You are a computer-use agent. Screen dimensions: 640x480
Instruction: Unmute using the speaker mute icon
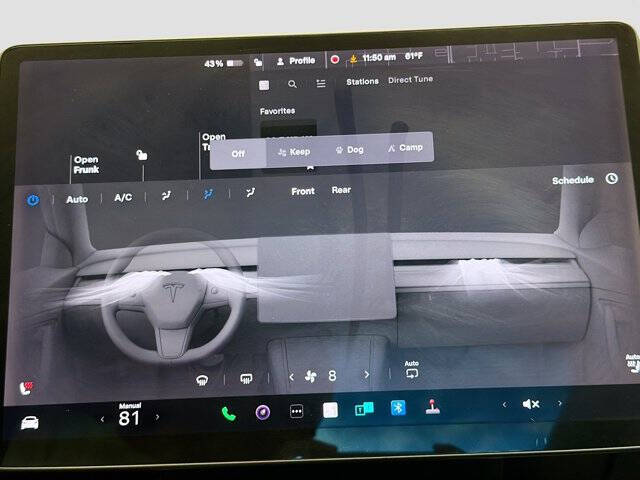[x=531, y=404]
